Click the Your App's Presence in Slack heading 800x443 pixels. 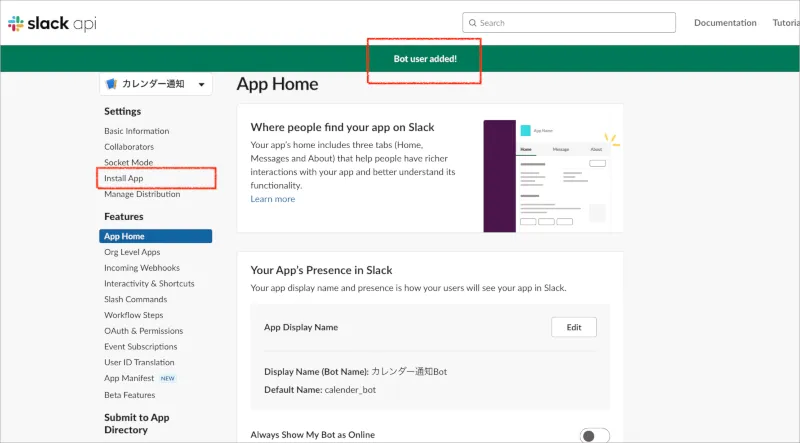point(321,270)
